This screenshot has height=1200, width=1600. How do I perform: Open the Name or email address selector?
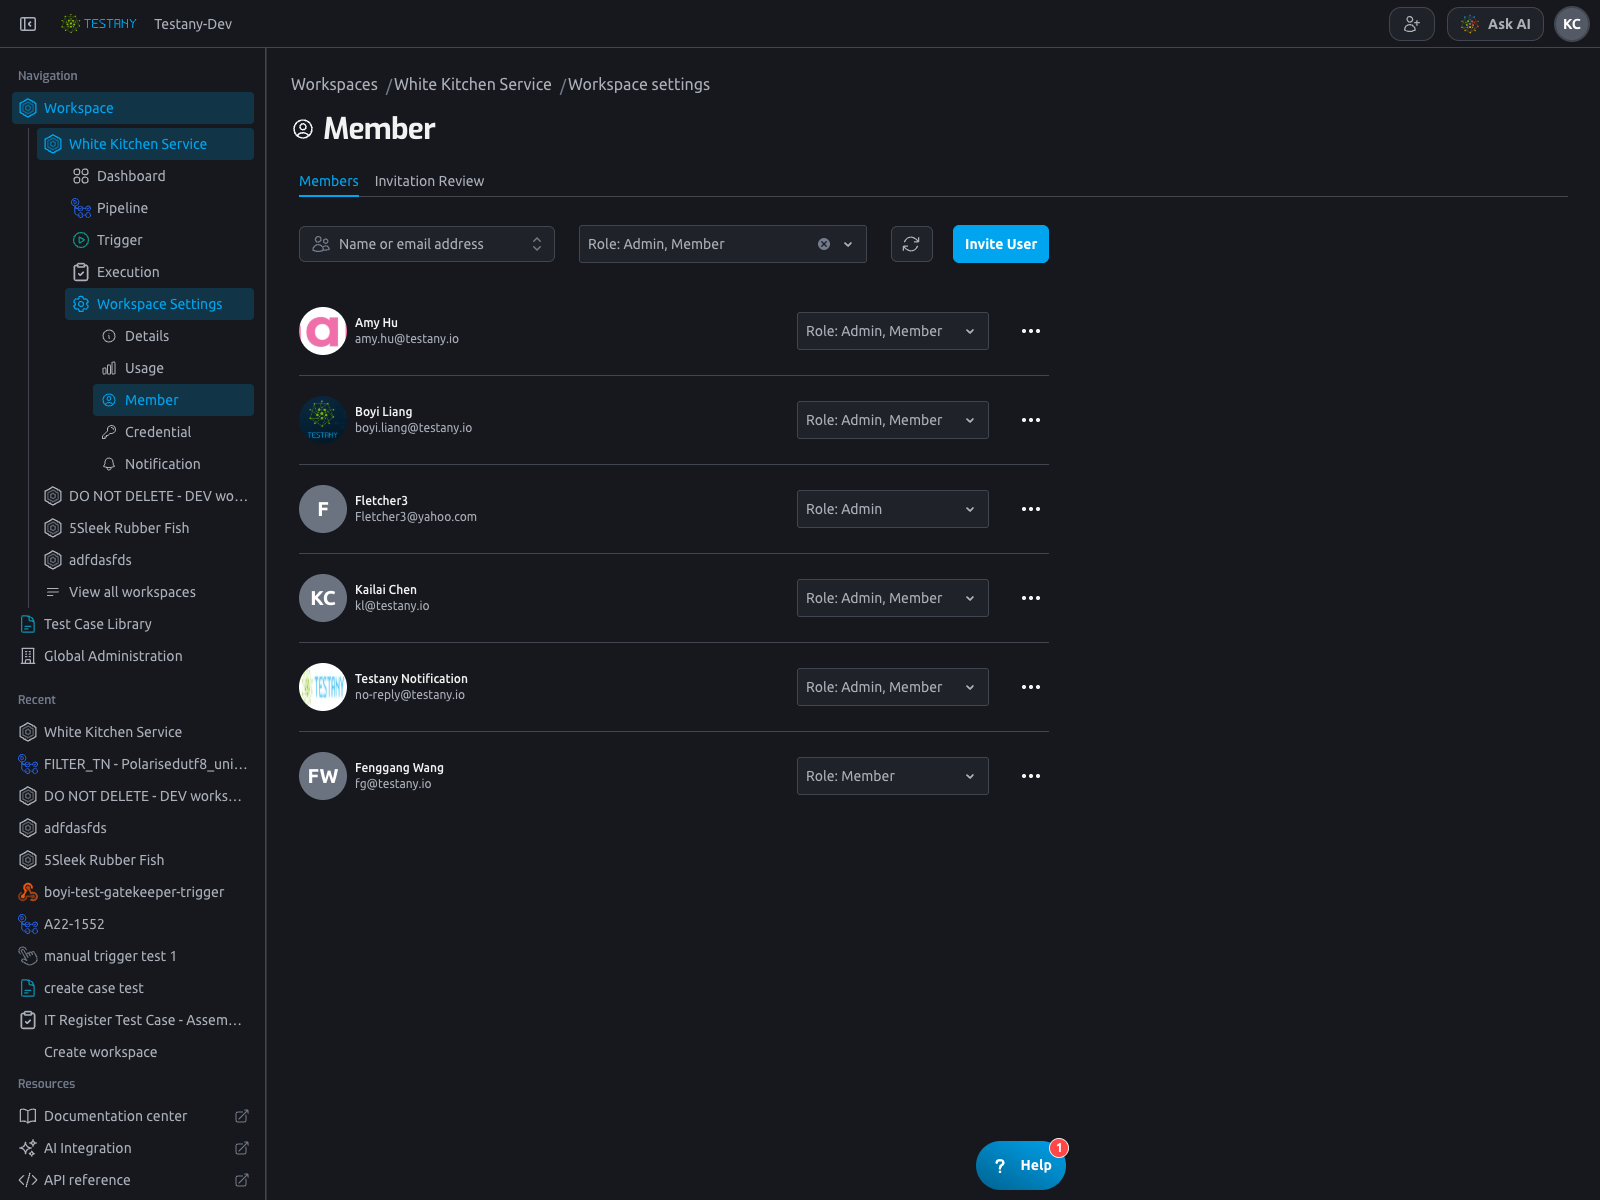click(x=427, y=244)
